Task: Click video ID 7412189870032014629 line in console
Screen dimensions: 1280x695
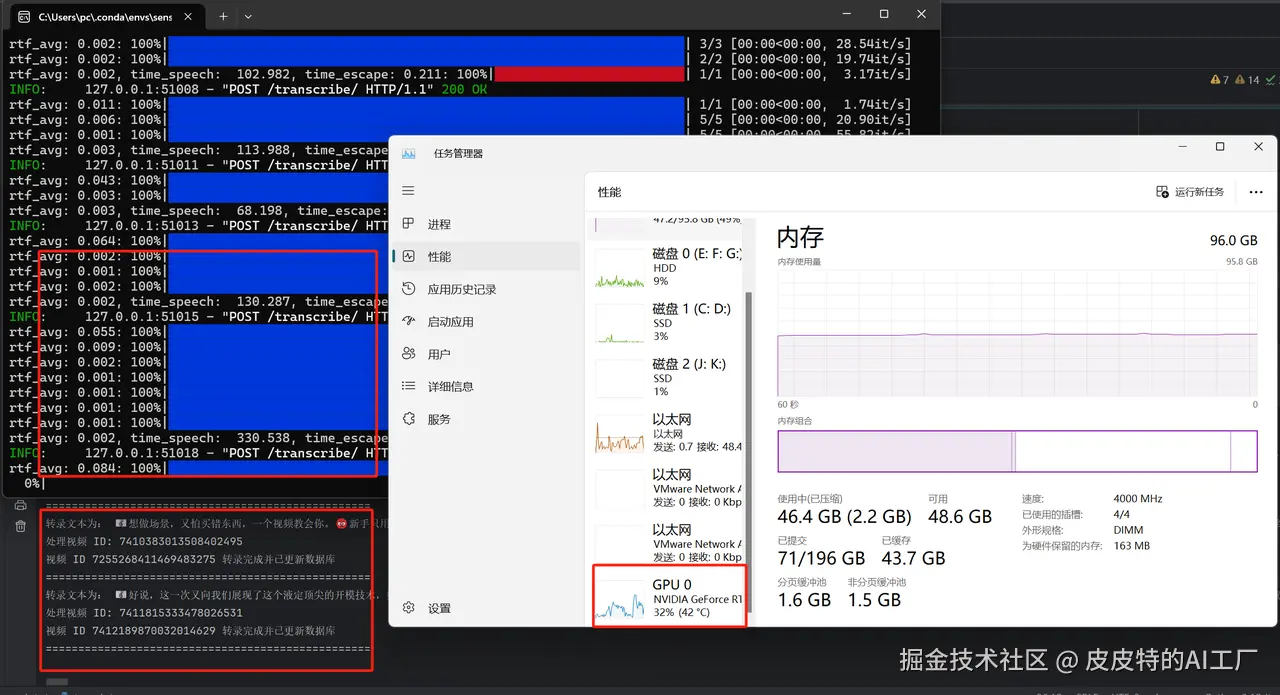Action: point(189,631)
